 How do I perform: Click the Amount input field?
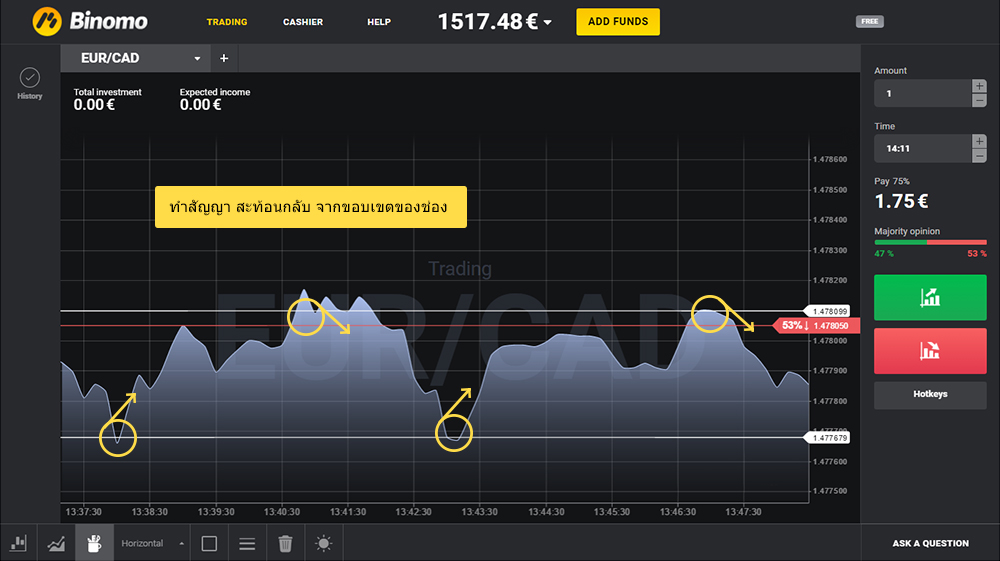click(921, 93)
